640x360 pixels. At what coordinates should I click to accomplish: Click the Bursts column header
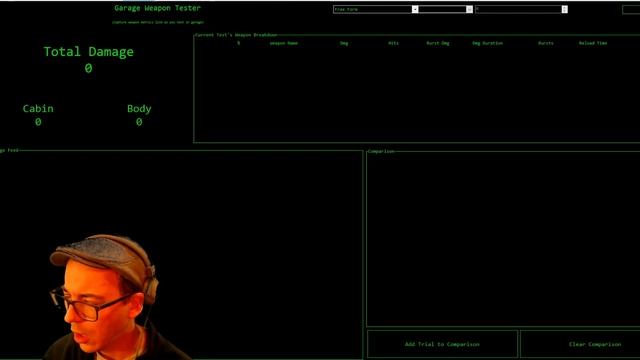click(x=546, y=43)
